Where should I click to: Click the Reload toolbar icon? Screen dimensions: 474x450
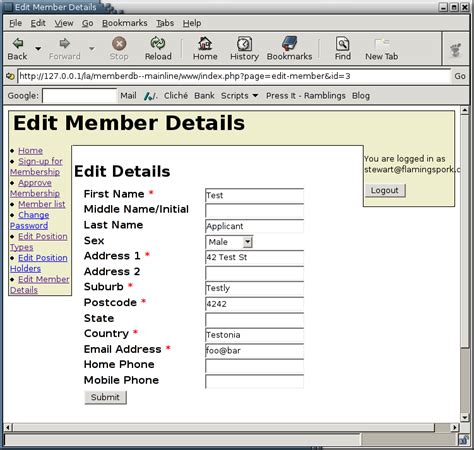click(x=158, y=43)
